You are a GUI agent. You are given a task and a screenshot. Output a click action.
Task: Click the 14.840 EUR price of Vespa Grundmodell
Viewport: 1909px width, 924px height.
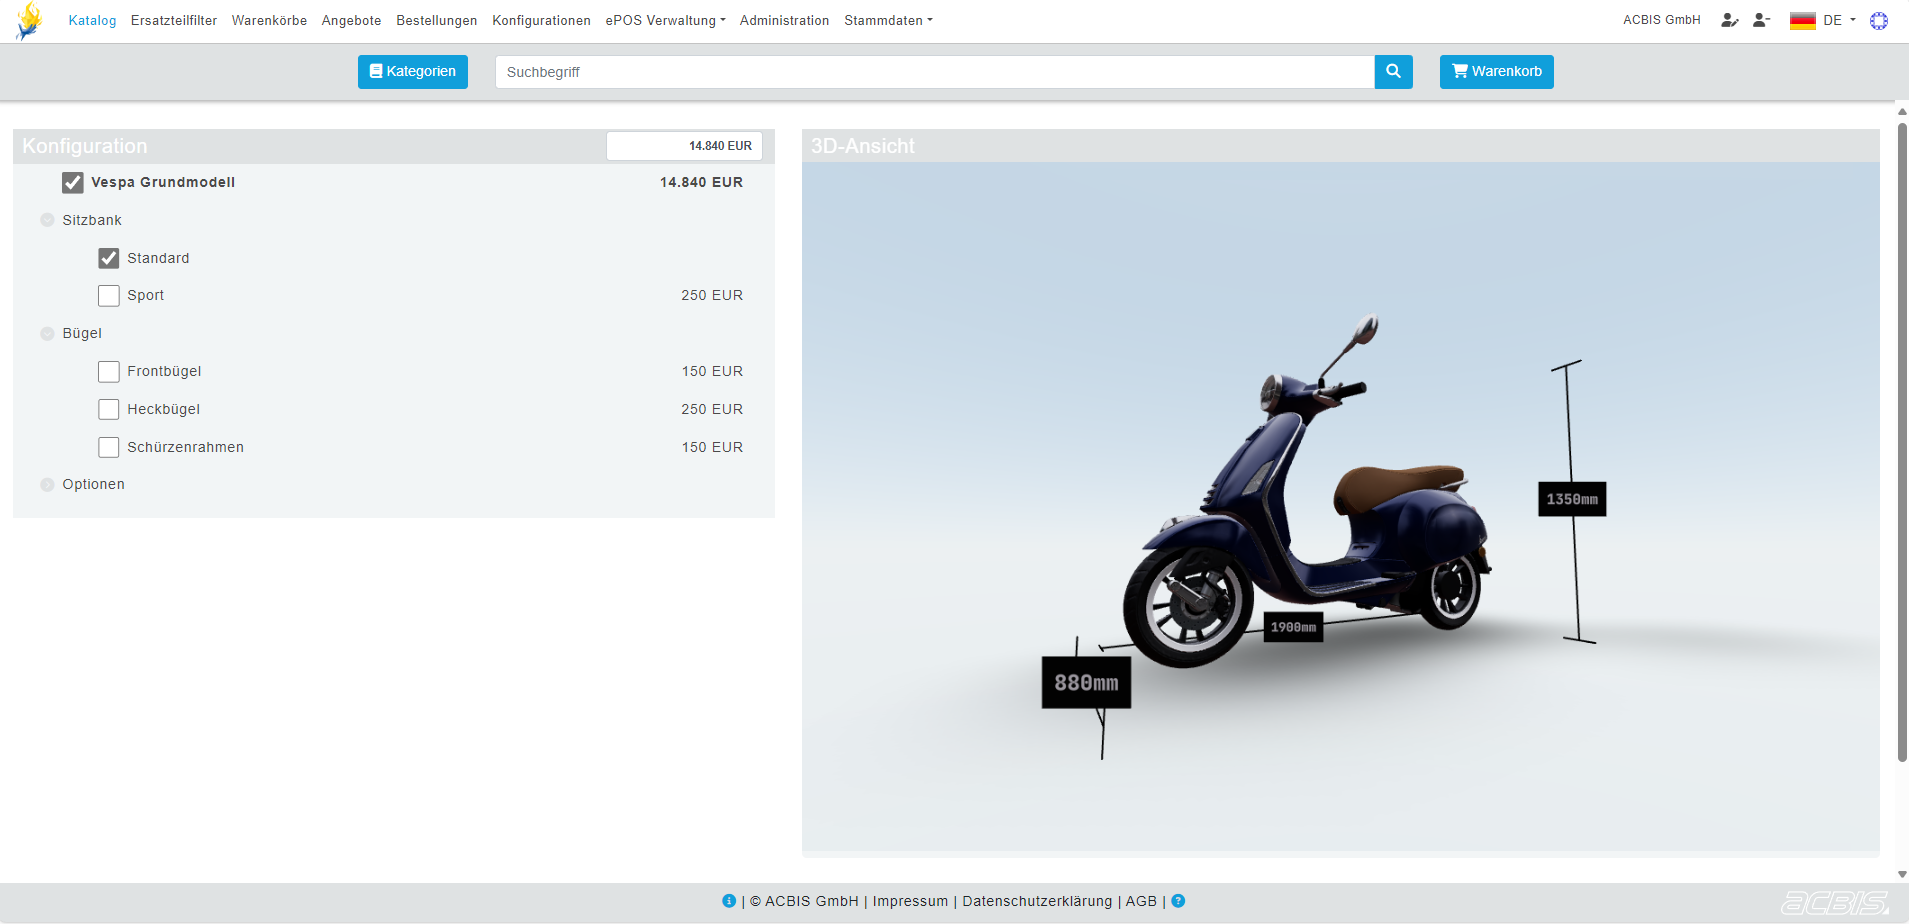[701, 182]
